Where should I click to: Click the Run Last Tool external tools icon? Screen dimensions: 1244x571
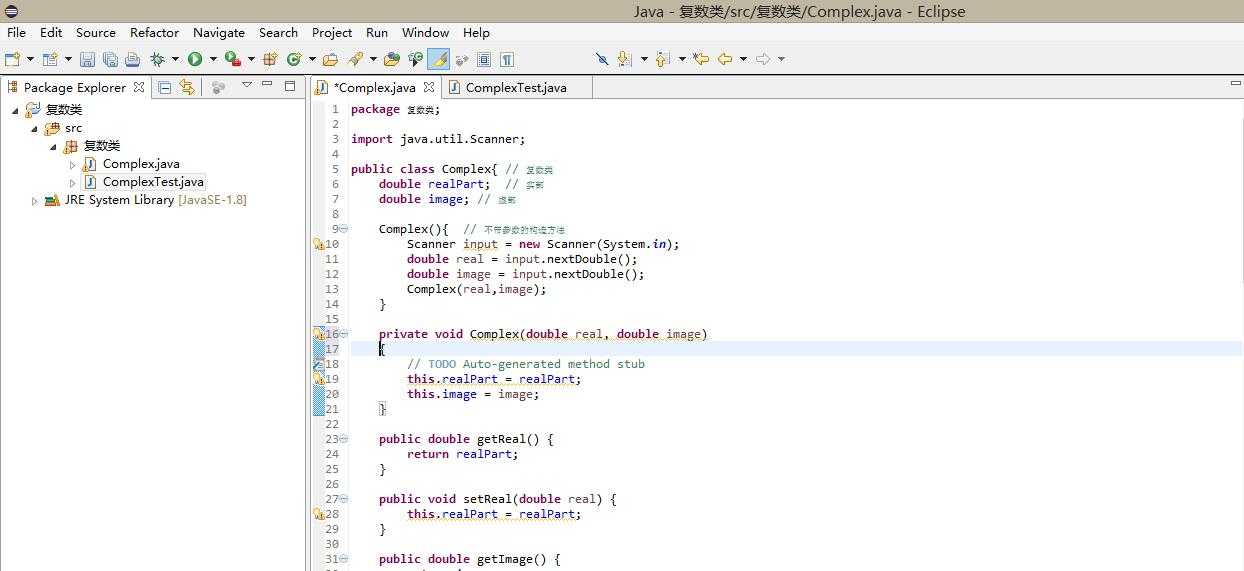click(x=232, y=59)
